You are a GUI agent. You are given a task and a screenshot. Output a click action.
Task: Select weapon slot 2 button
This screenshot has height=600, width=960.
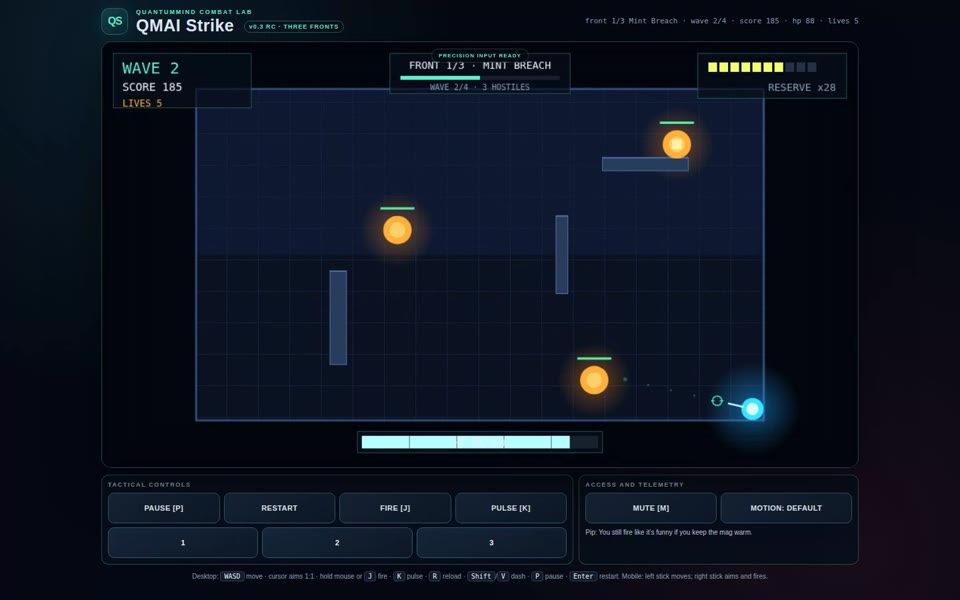pos(337,542)
